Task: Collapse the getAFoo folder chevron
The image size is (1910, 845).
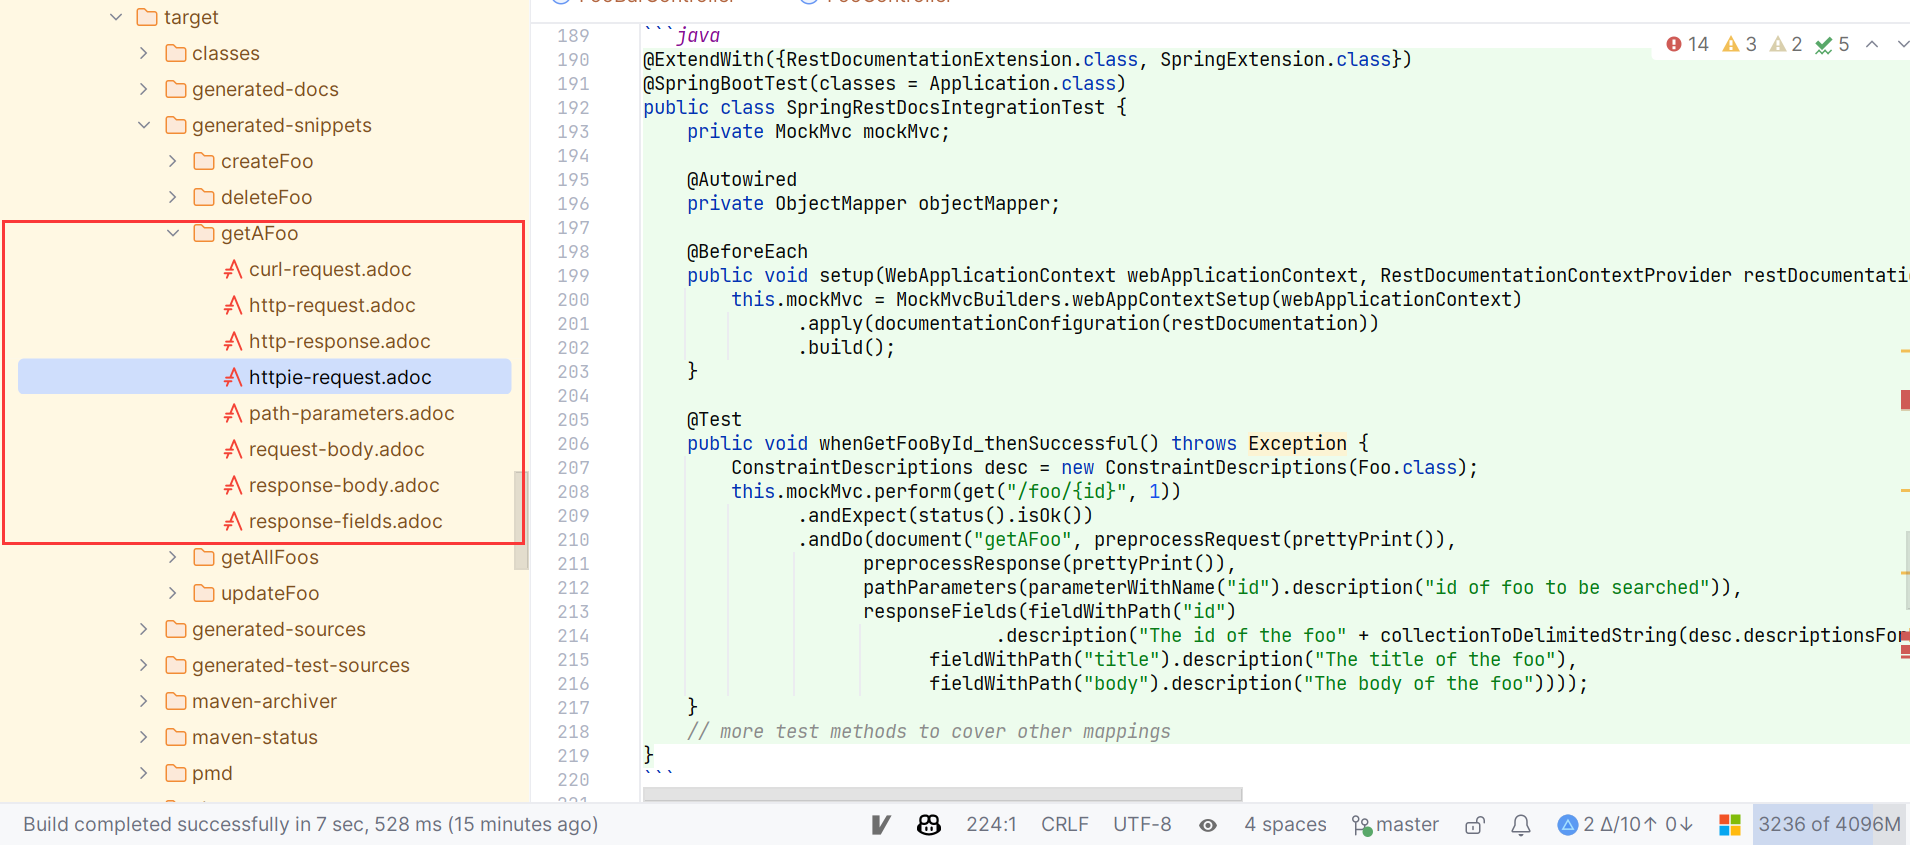Action: [x=173, y=233]
